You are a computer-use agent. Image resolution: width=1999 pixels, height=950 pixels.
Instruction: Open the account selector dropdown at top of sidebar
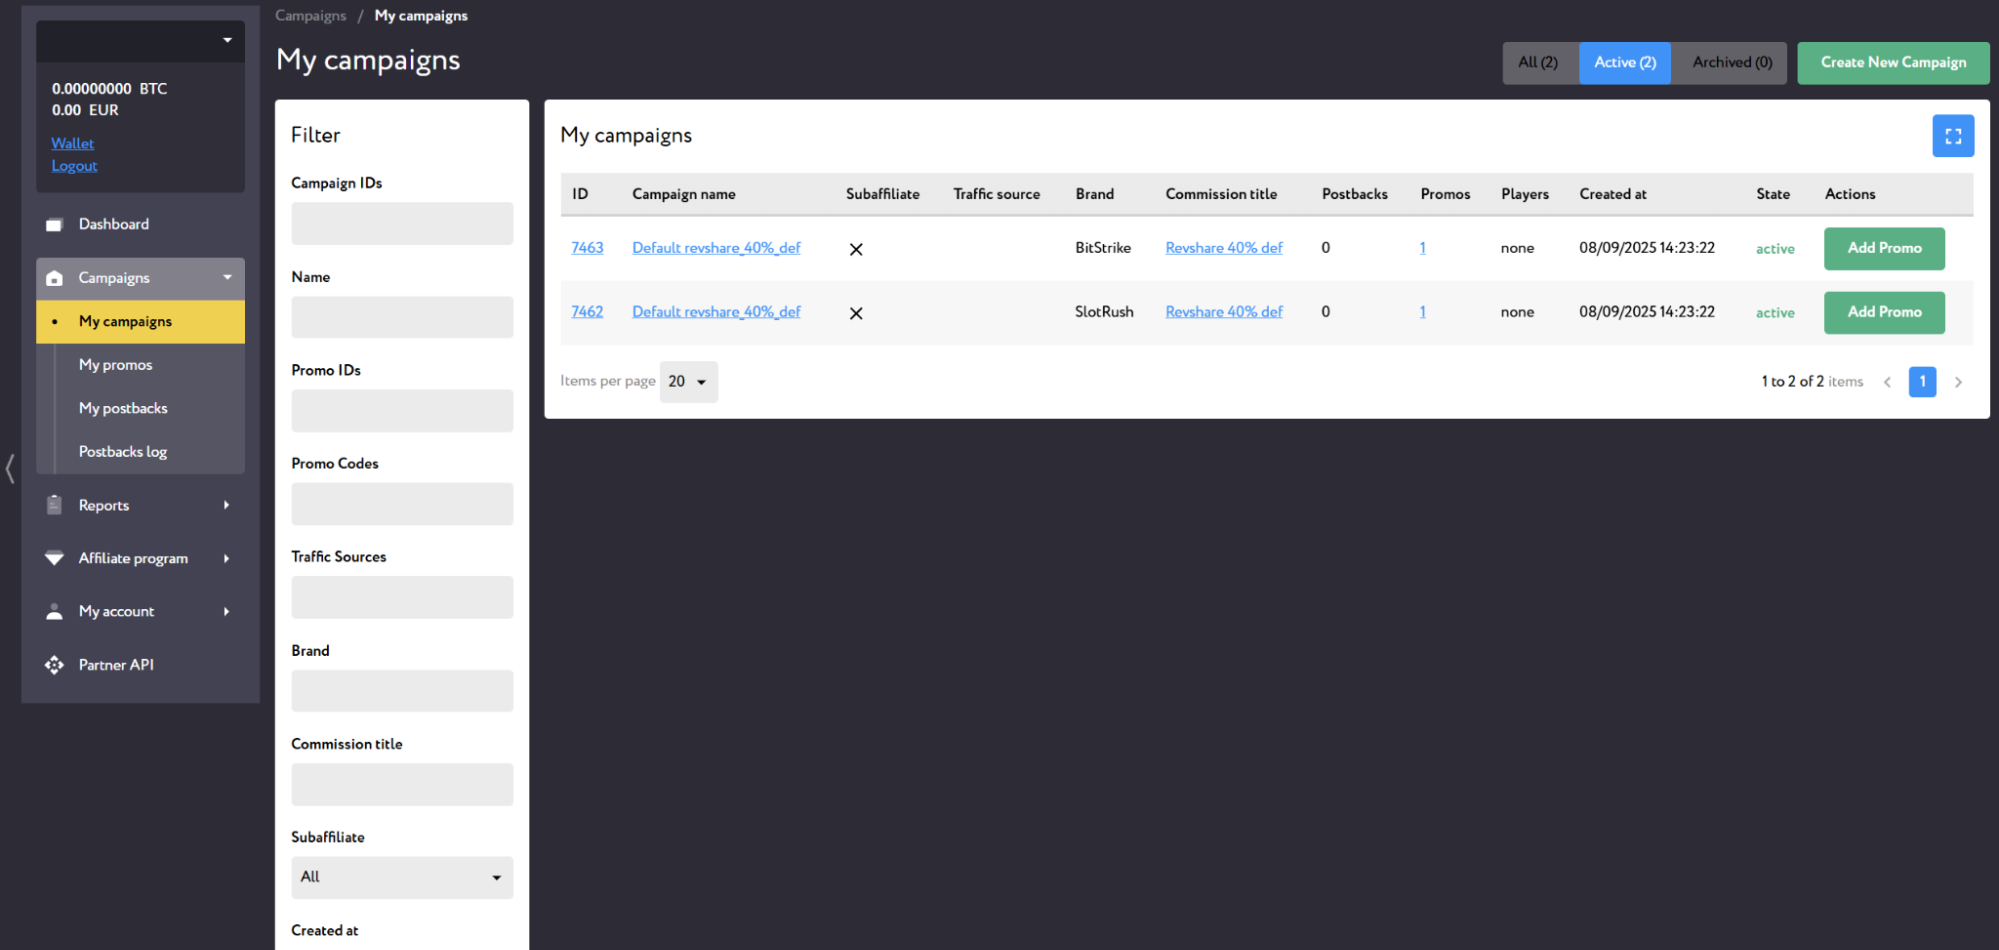140,41
